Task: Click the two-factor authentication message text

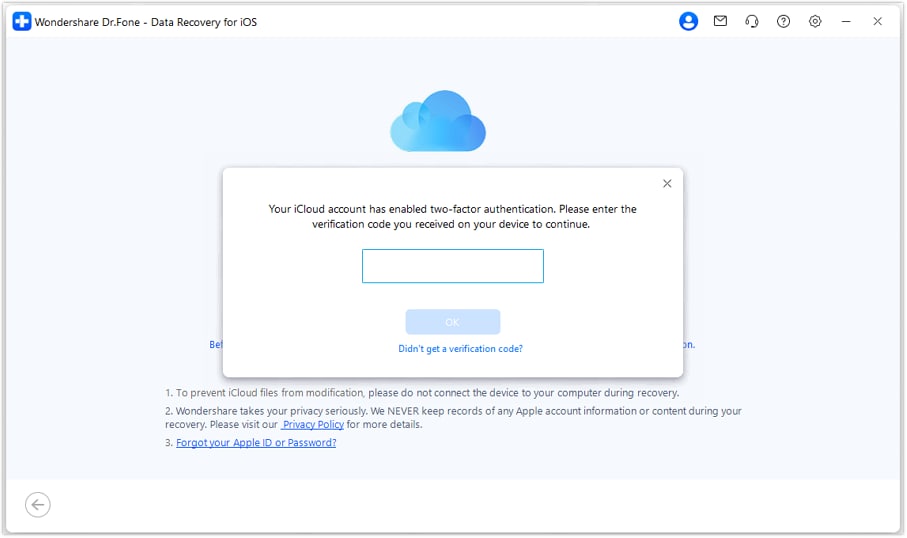Action: pyautogui.click(x=452, y=216)
